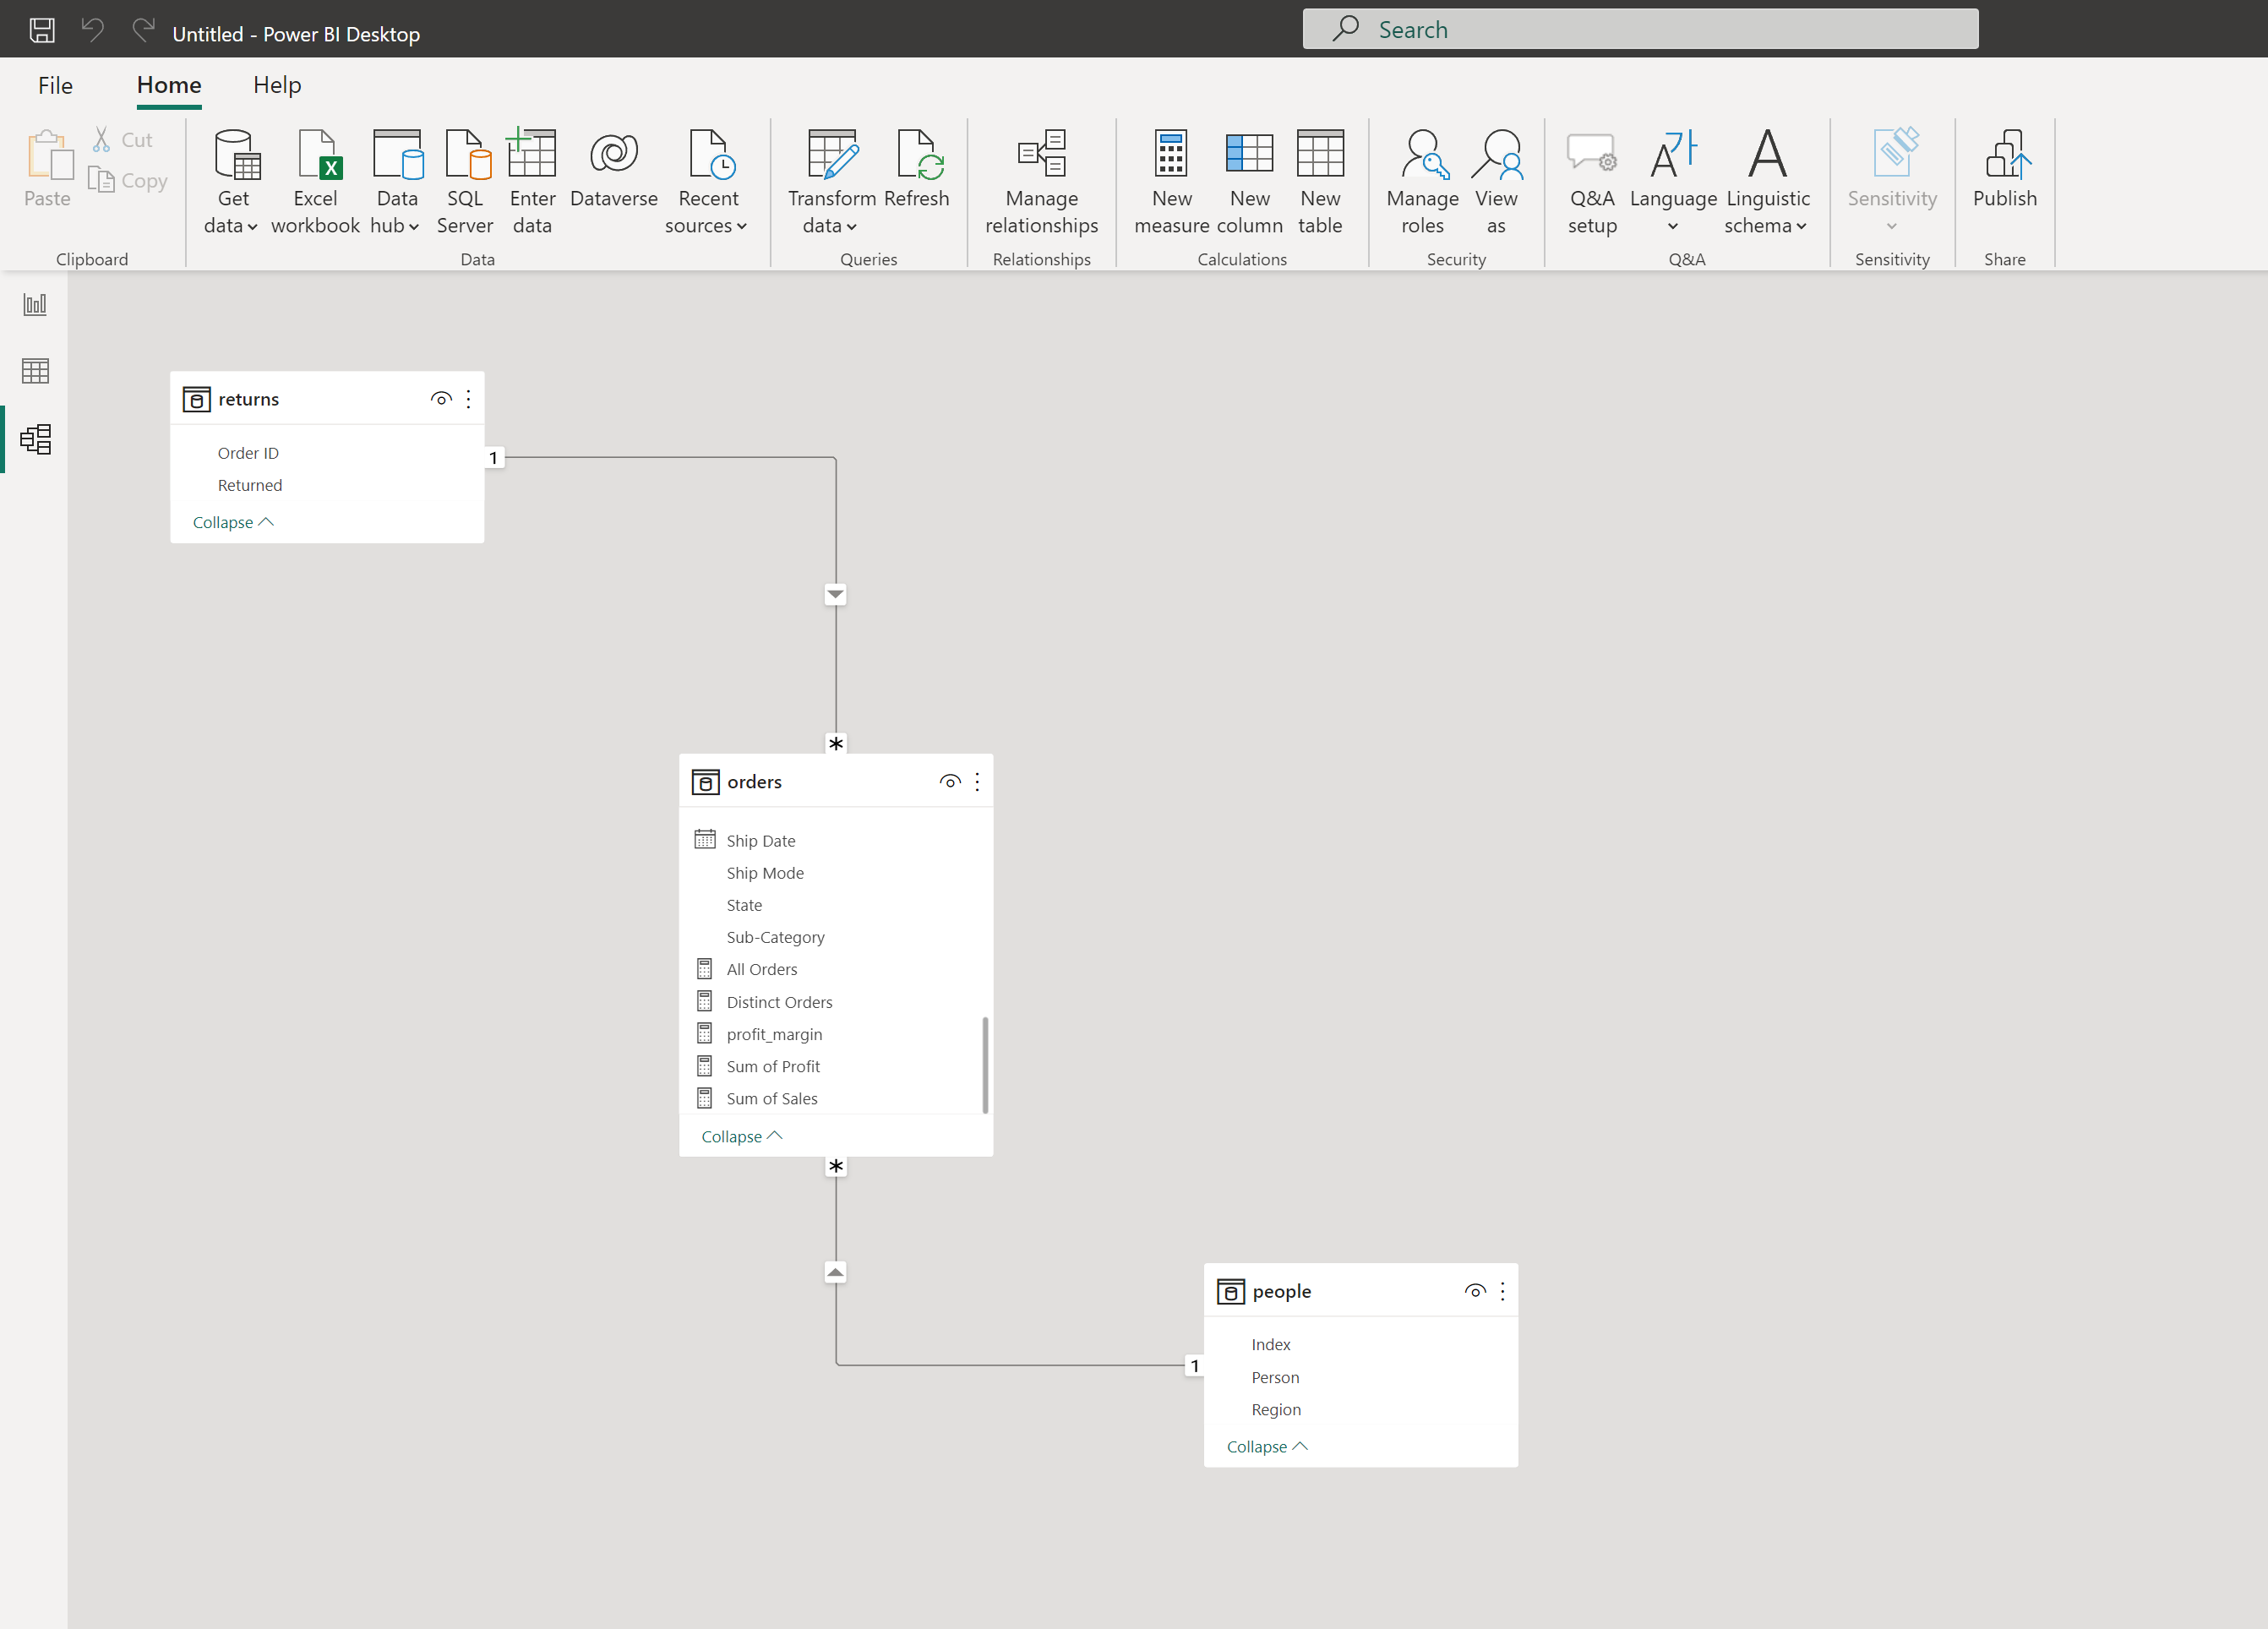The image size is (2268, 1629).
Task: Toggle people table visibility eye
Action: coord(1474,1291)
